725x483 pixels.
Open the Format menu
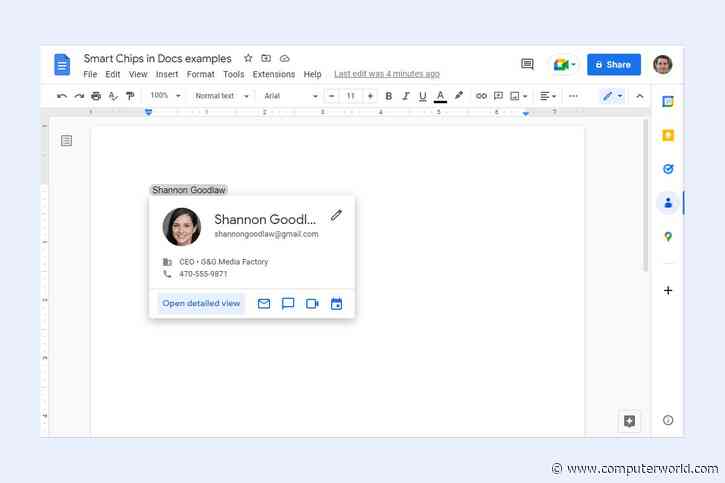pyautogui.click(x=201, y=74)
